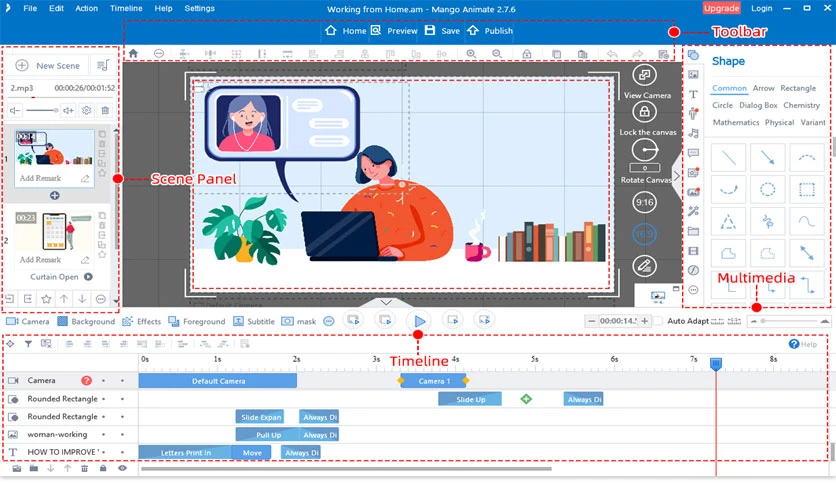Click the Upgrade button
The image size is (836, 484).
coord(721,8)
